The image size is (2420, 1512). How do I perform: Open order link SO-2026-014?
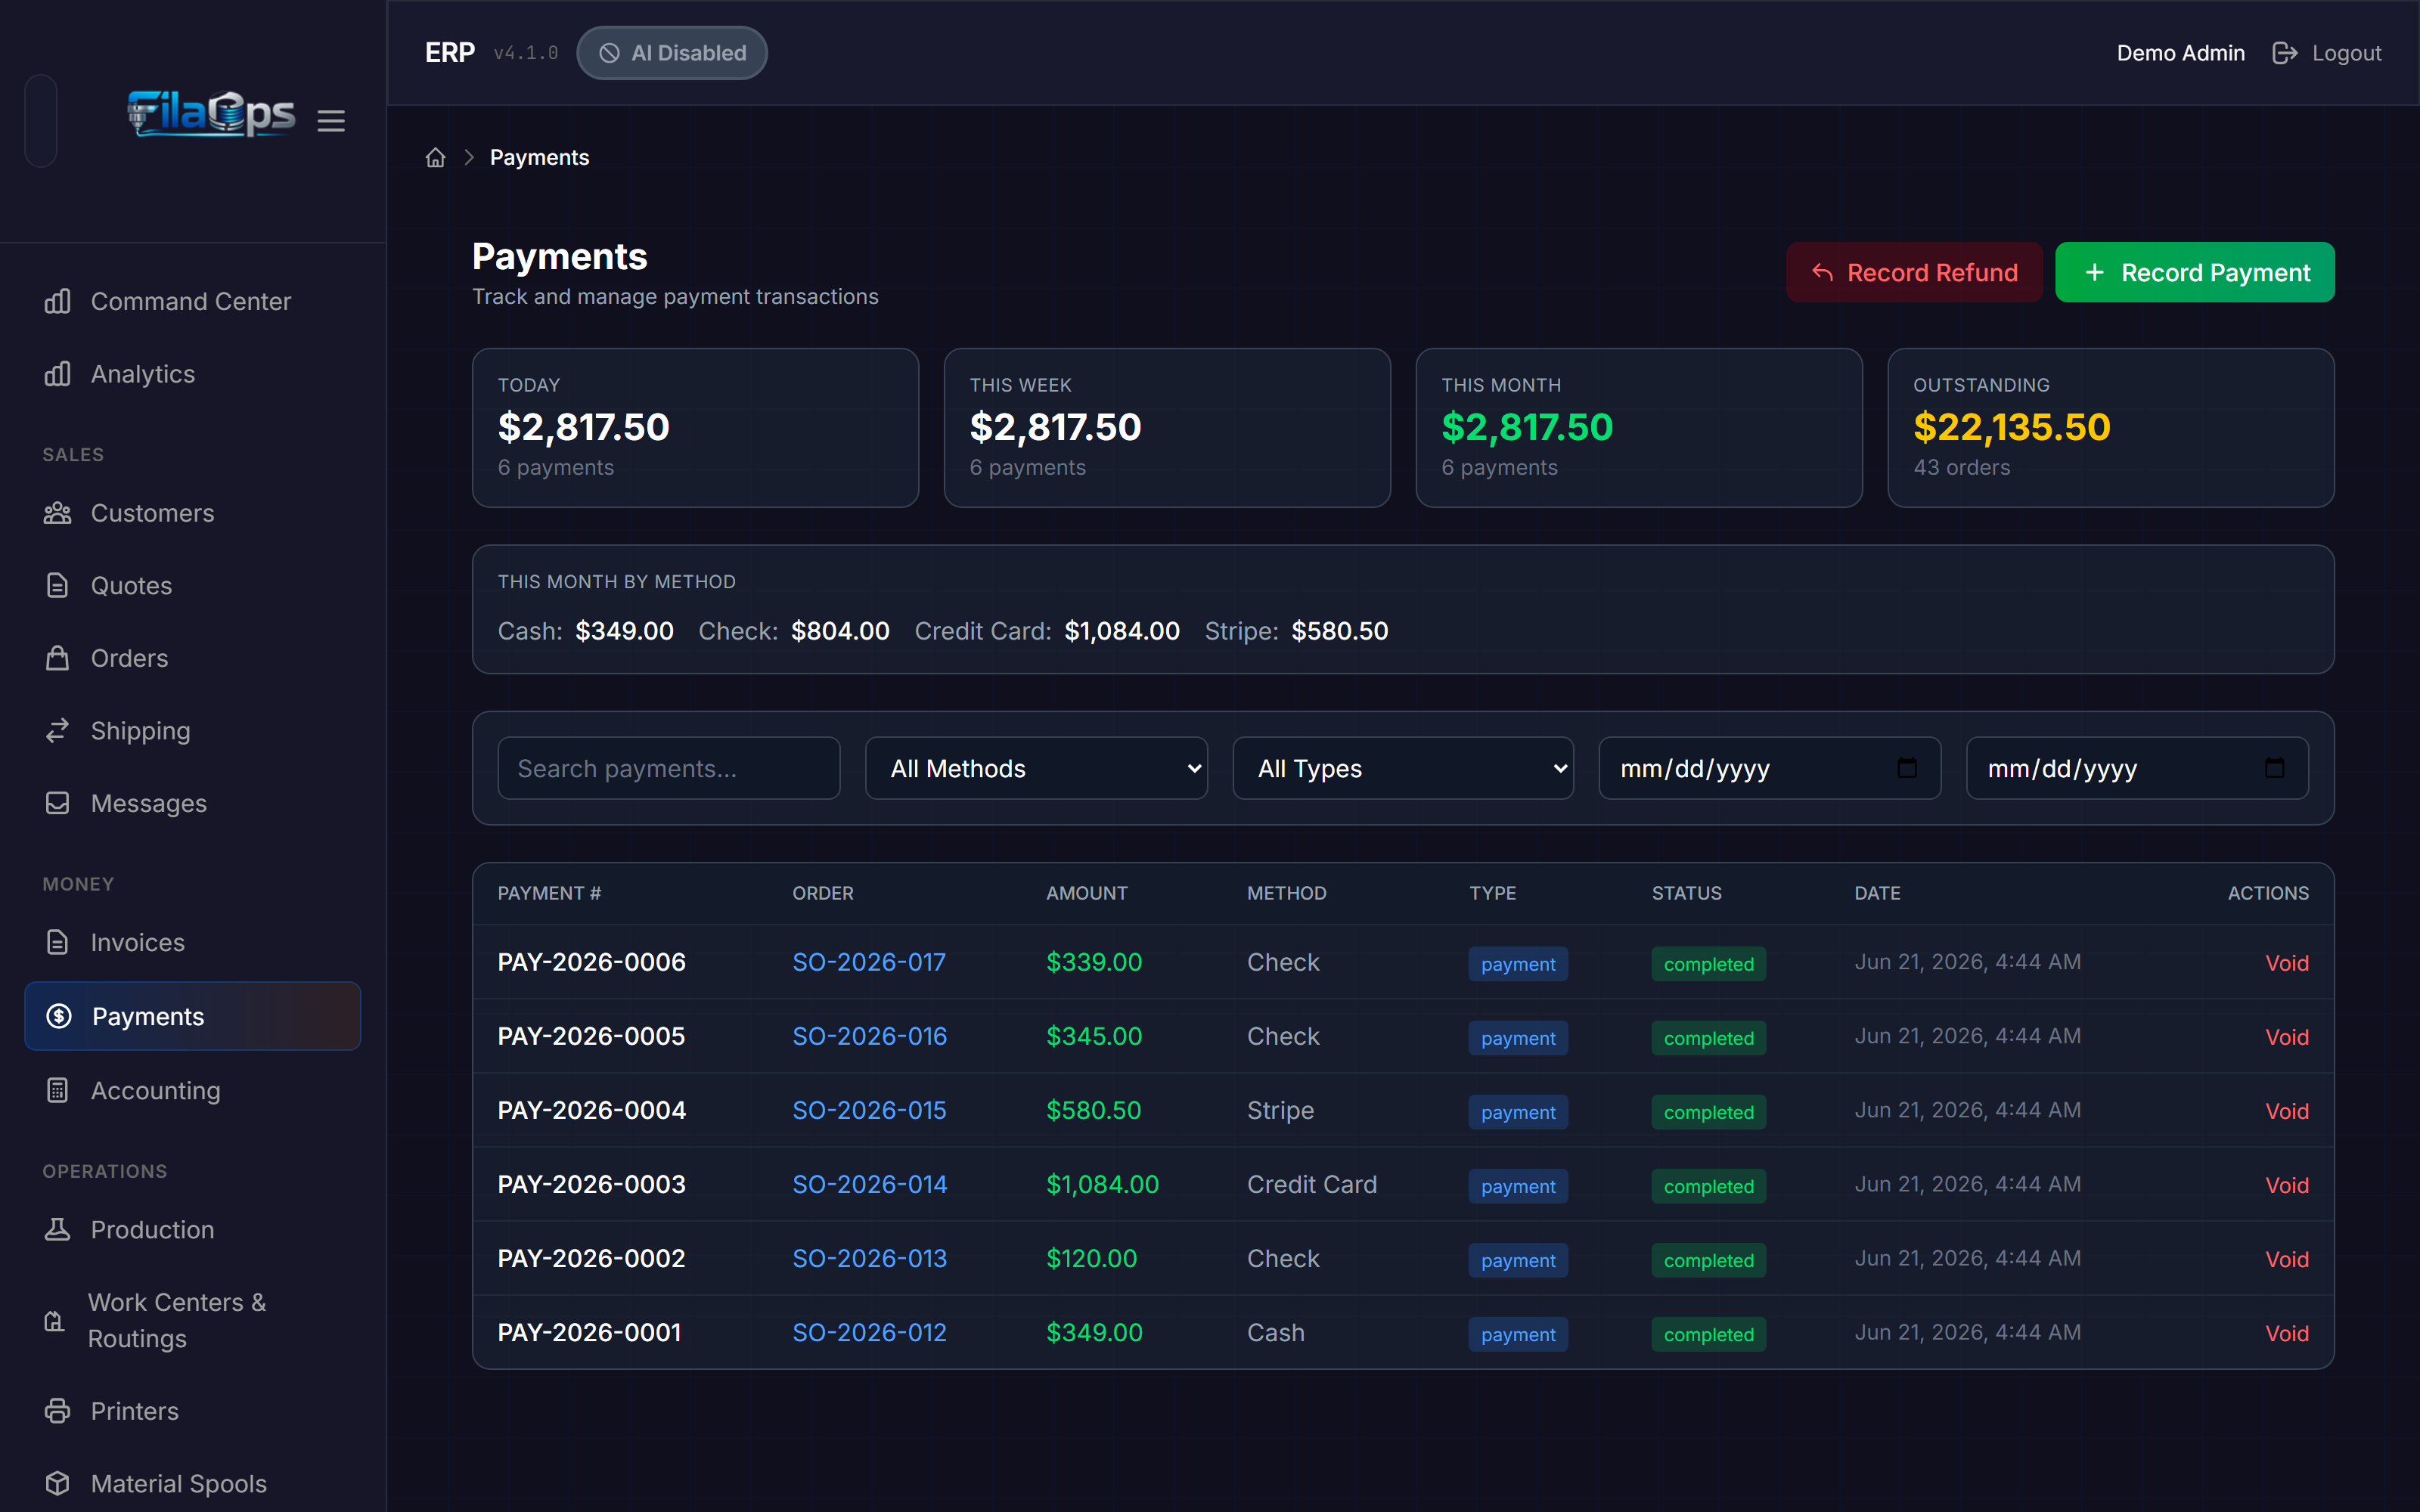point(869,1184)
